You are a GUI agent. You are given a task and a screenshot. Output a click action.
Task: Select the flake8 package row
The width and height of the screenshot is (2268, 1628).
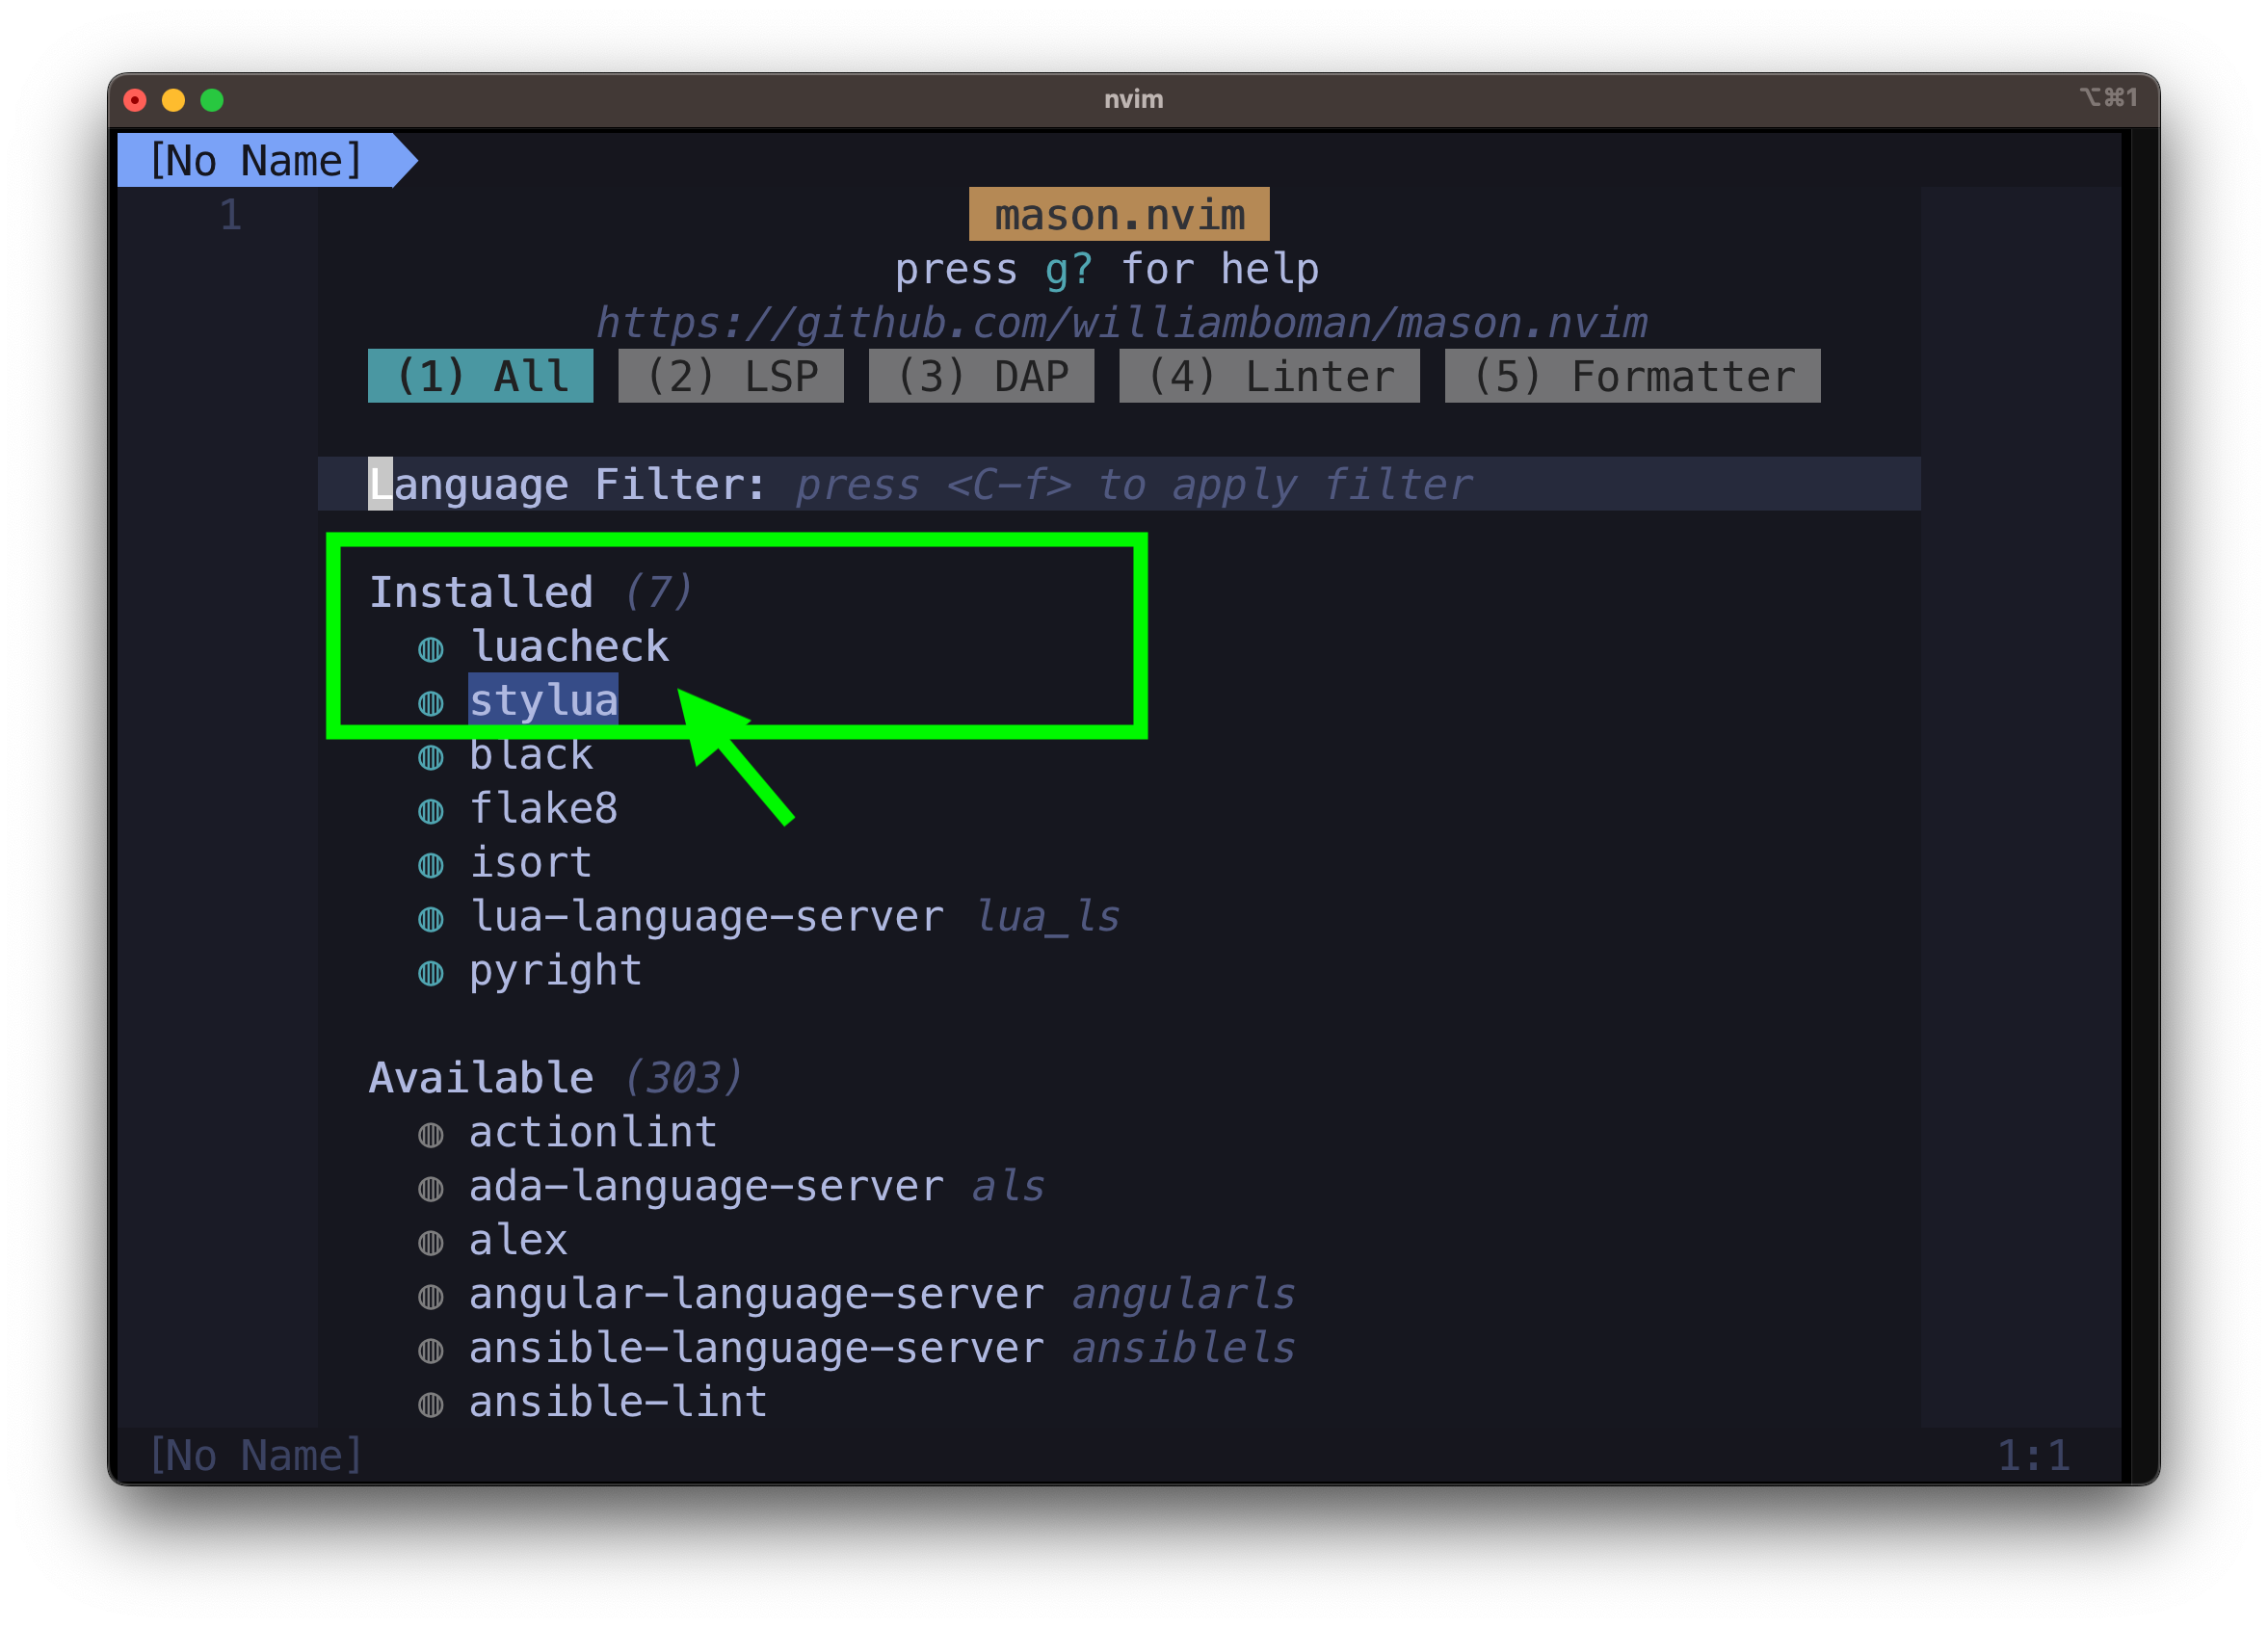[x=543, y=808]
